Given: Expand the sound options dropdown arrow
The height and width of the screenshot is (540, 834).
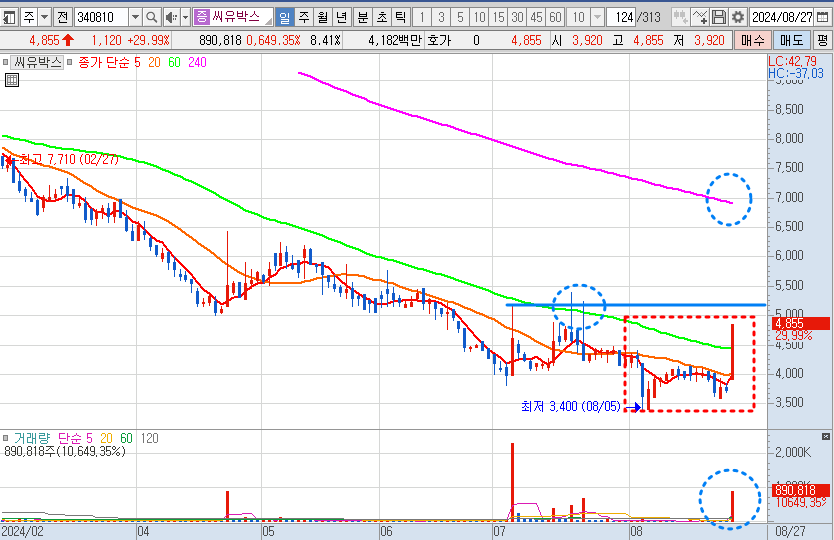Looking at the screenshot, I should point(185,18).
